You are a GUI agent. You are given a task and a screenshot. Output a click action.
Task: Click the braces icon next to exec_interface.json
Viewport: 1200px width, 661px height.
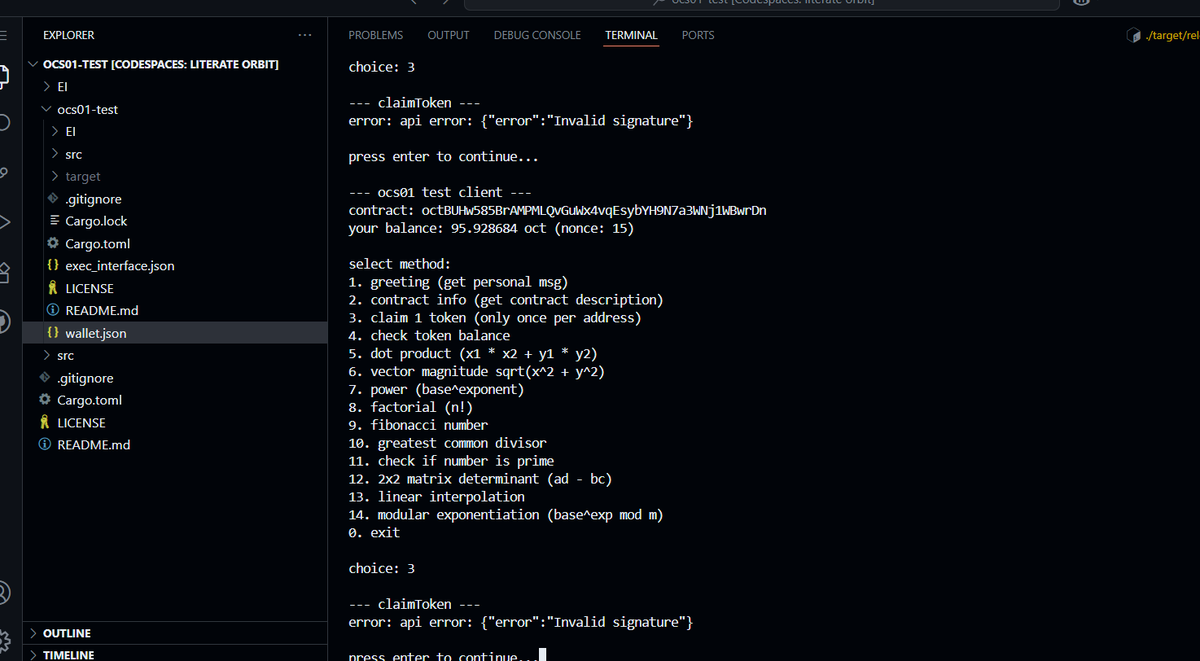[x=53, y=266]
